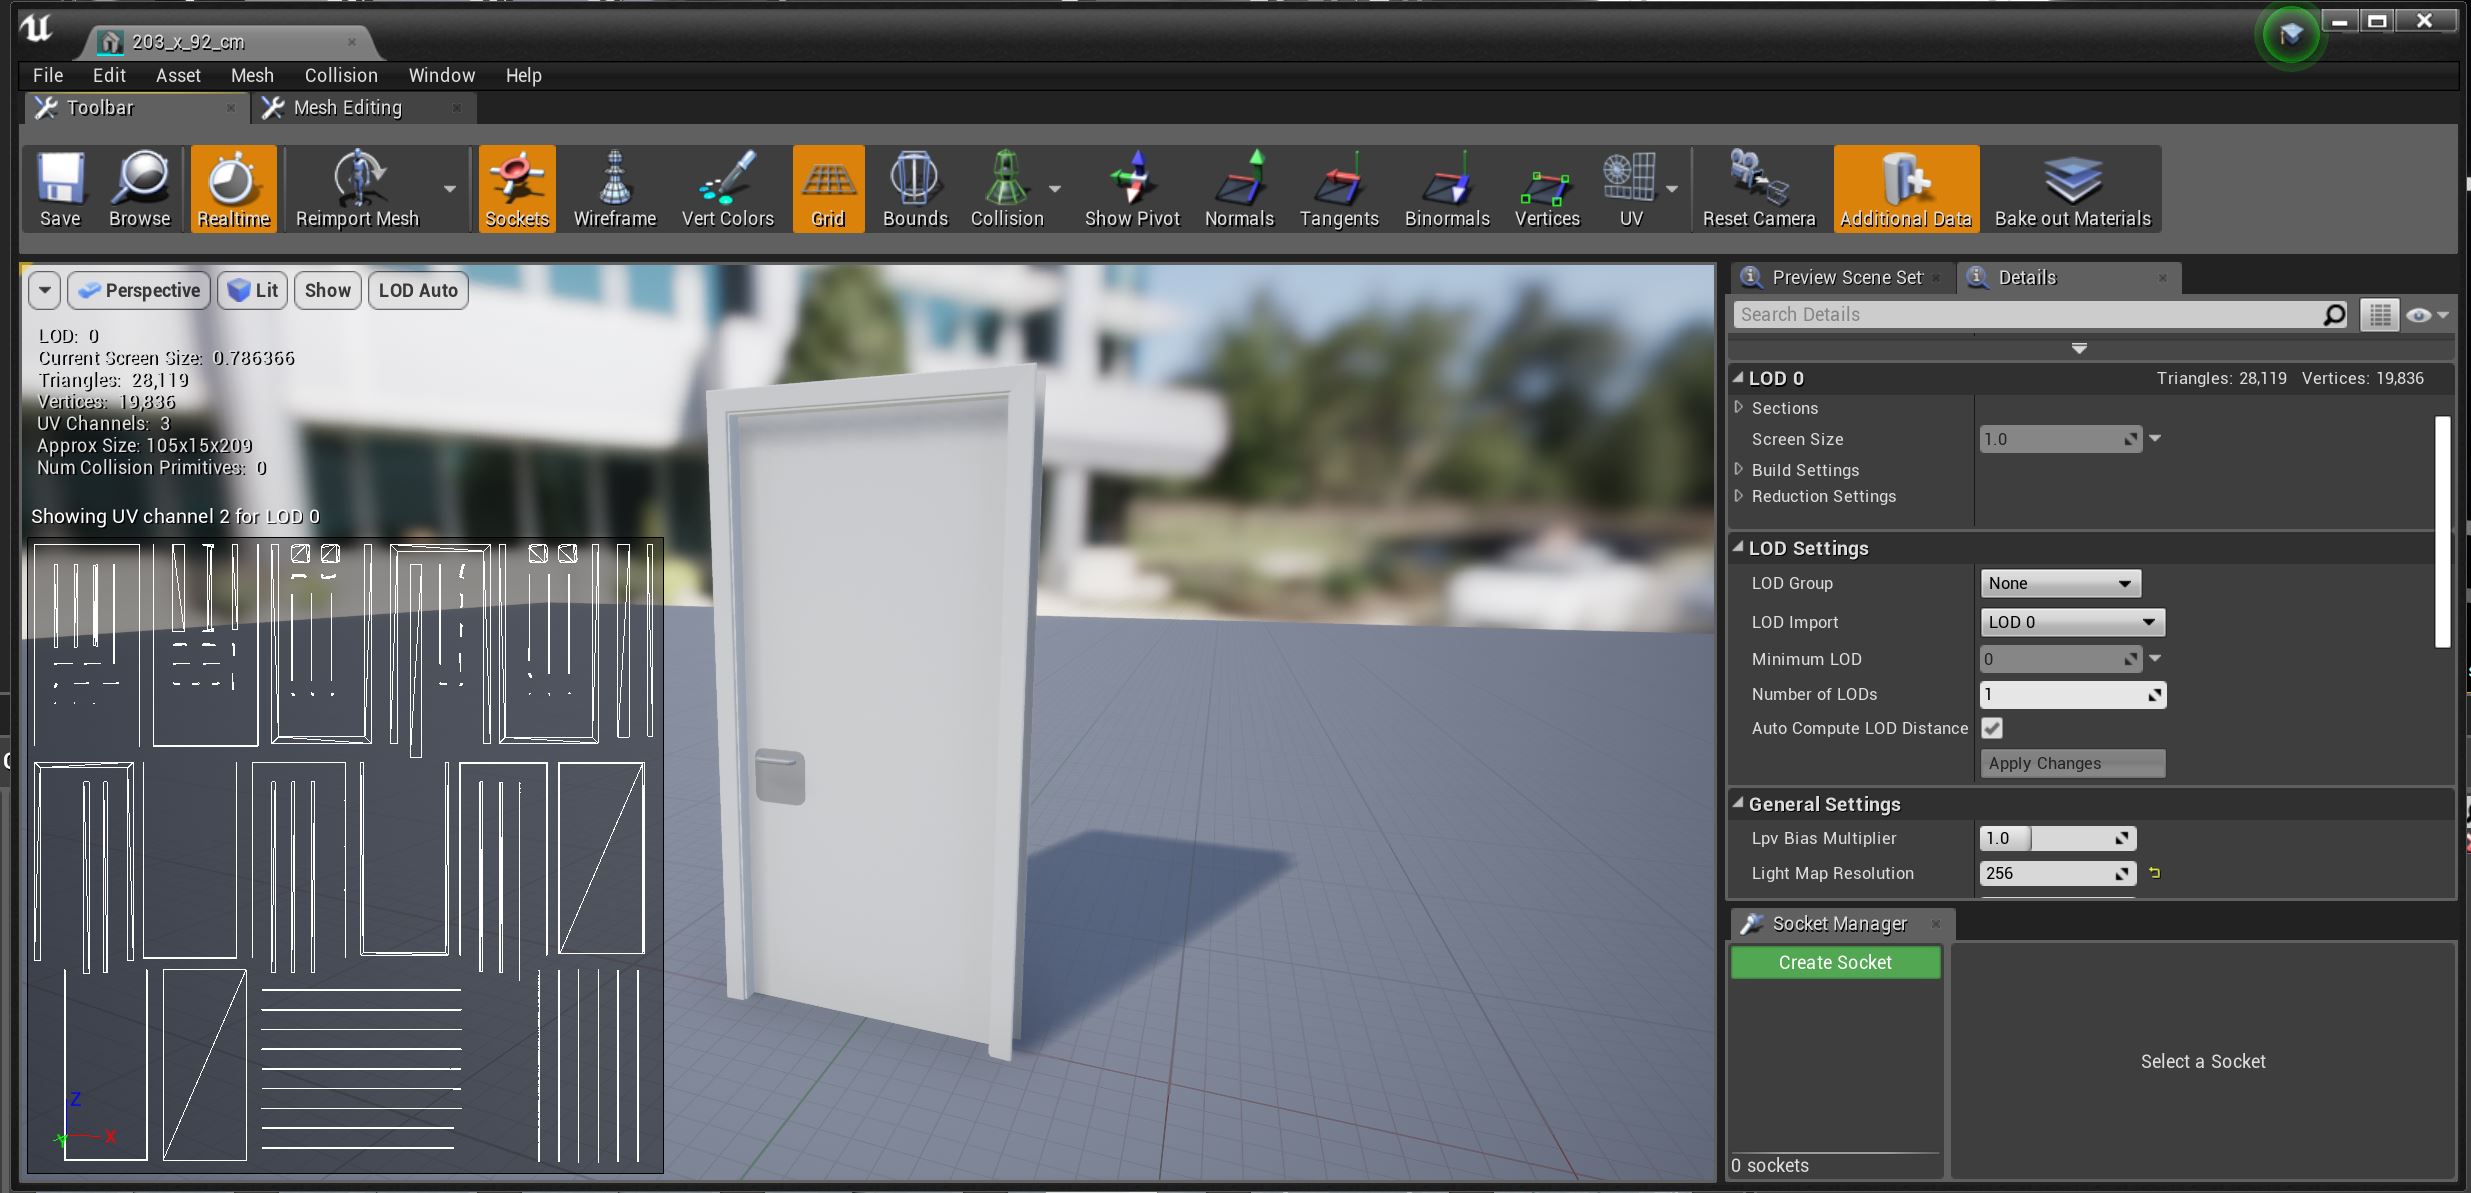This screenshot has width=2471, height=1193.
Task: Toggle Realtime rendering in toolbar
Action: (x=233, y=189)
